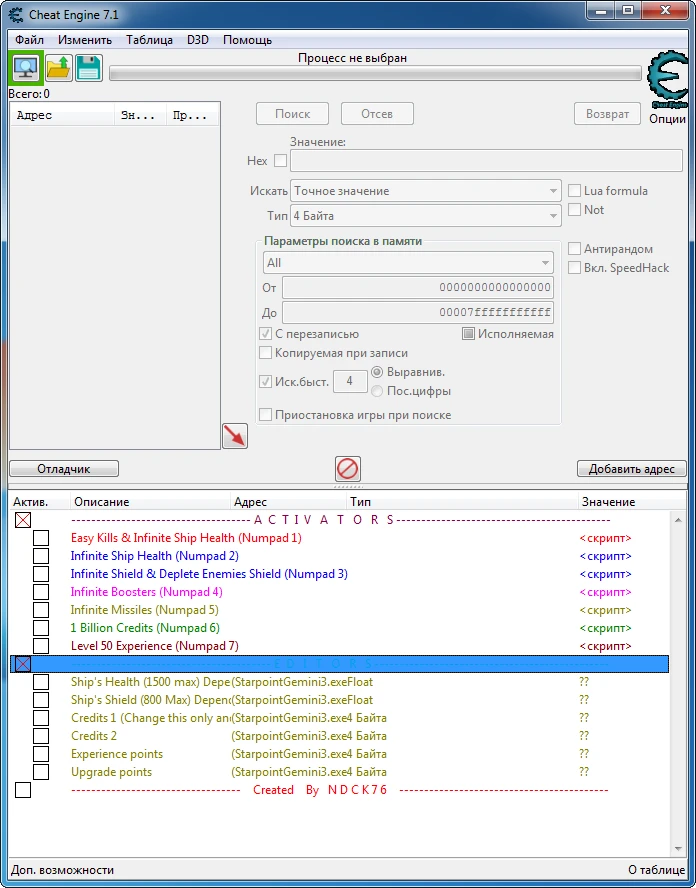This screenshot has height=888, width=696.
Task: Select the Upgrade points ?? value
Action: coord(584,772)
